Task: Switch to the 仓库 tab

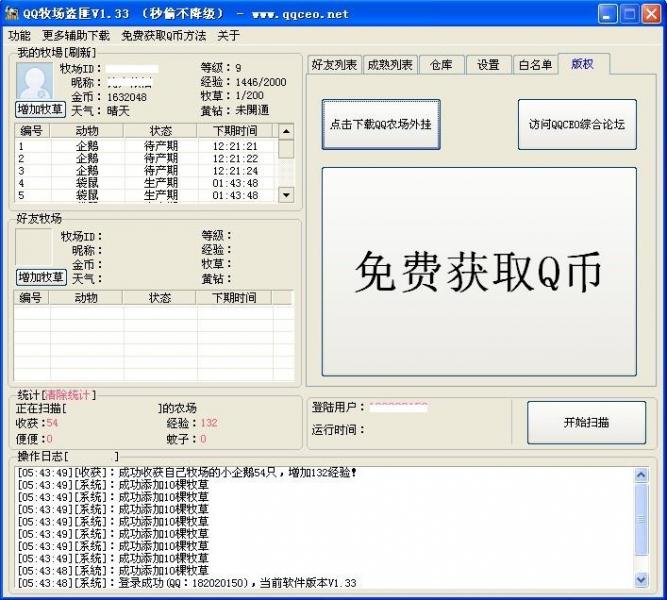Action: click(441, 65)
